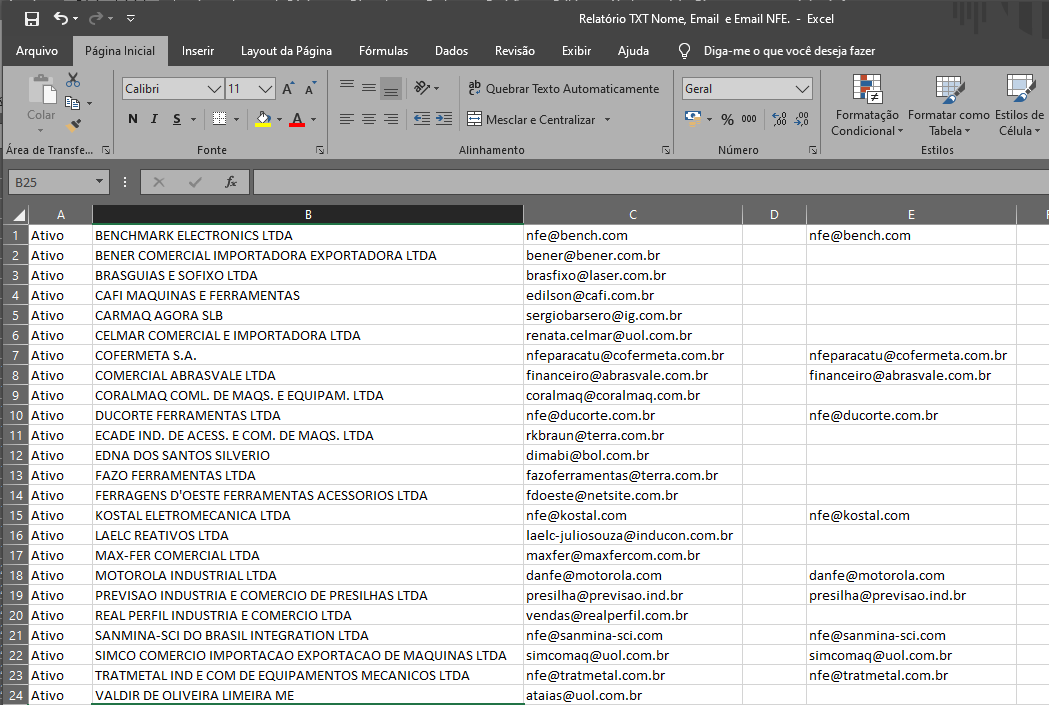Click Mesclar e Centralizar button
Image resolution: width=1049 pixels, height=705 pixels.
(x=531, y=120)
